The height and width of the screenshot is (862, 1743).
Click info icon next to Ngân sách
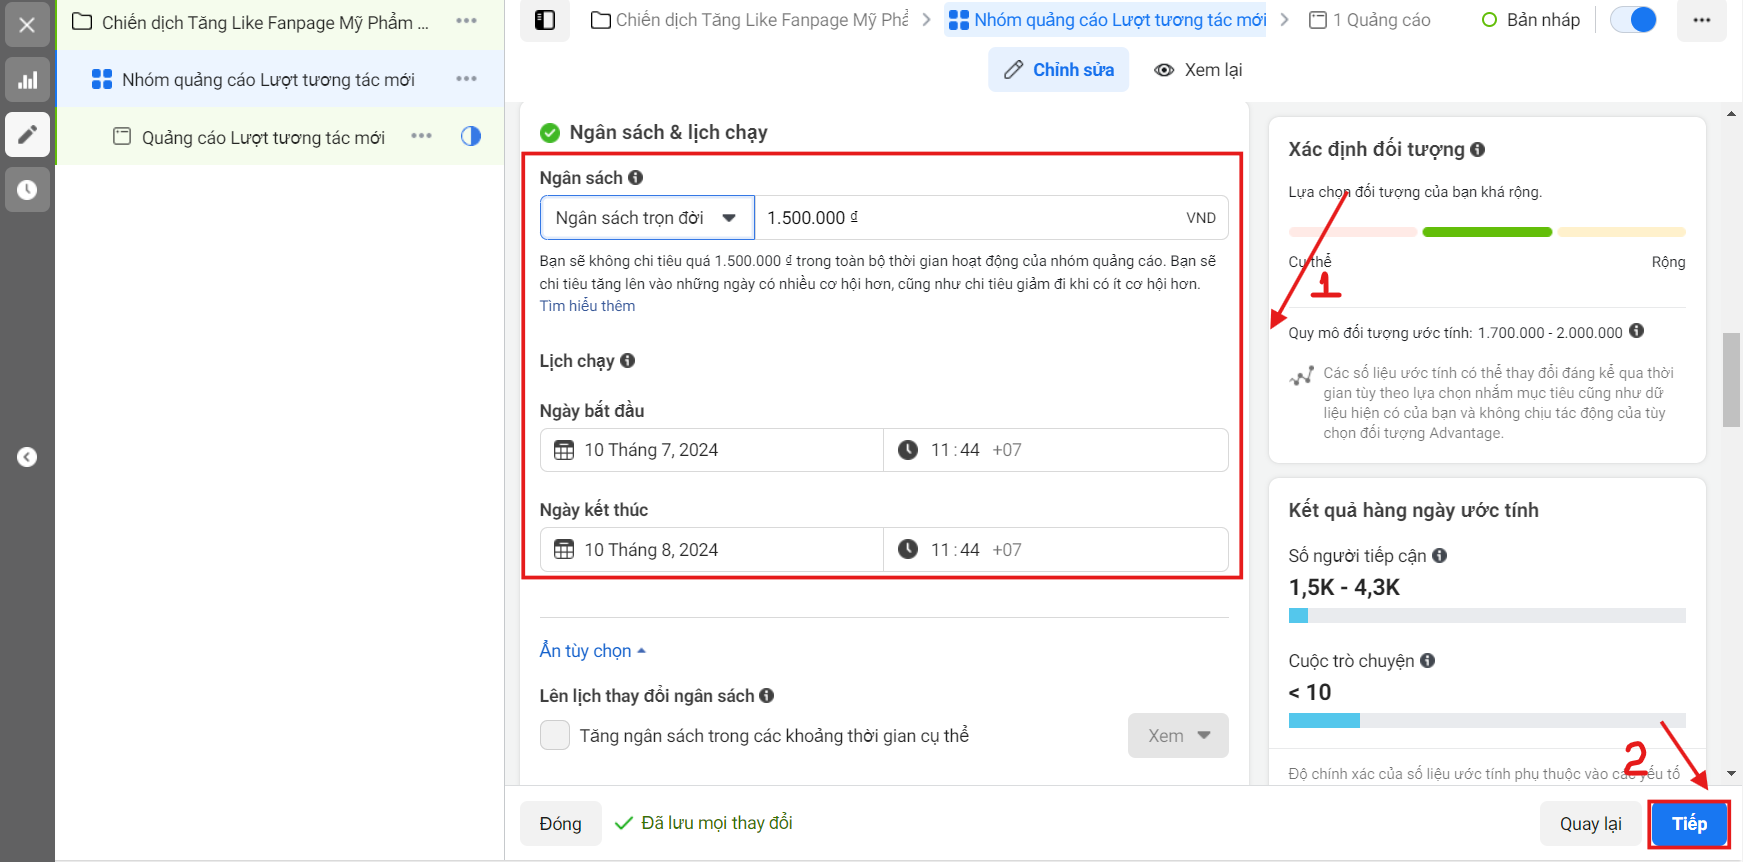tap(635, 177)
